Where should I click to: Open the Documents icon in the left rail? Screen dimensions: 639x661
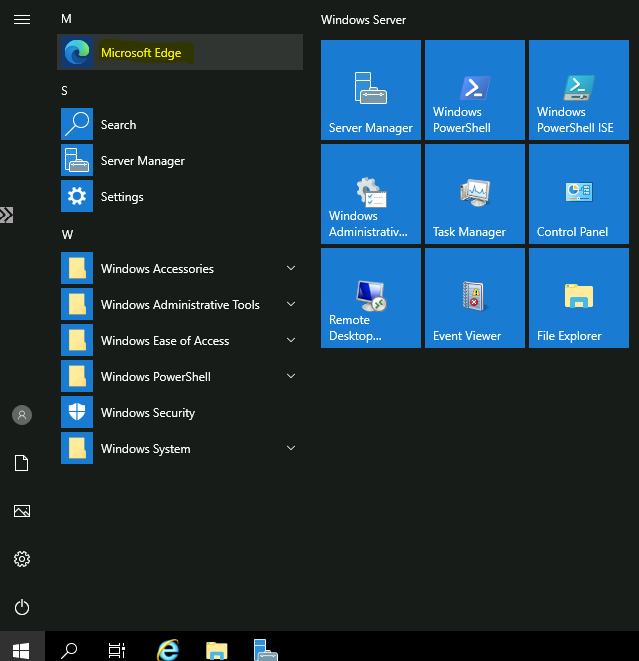22,463
